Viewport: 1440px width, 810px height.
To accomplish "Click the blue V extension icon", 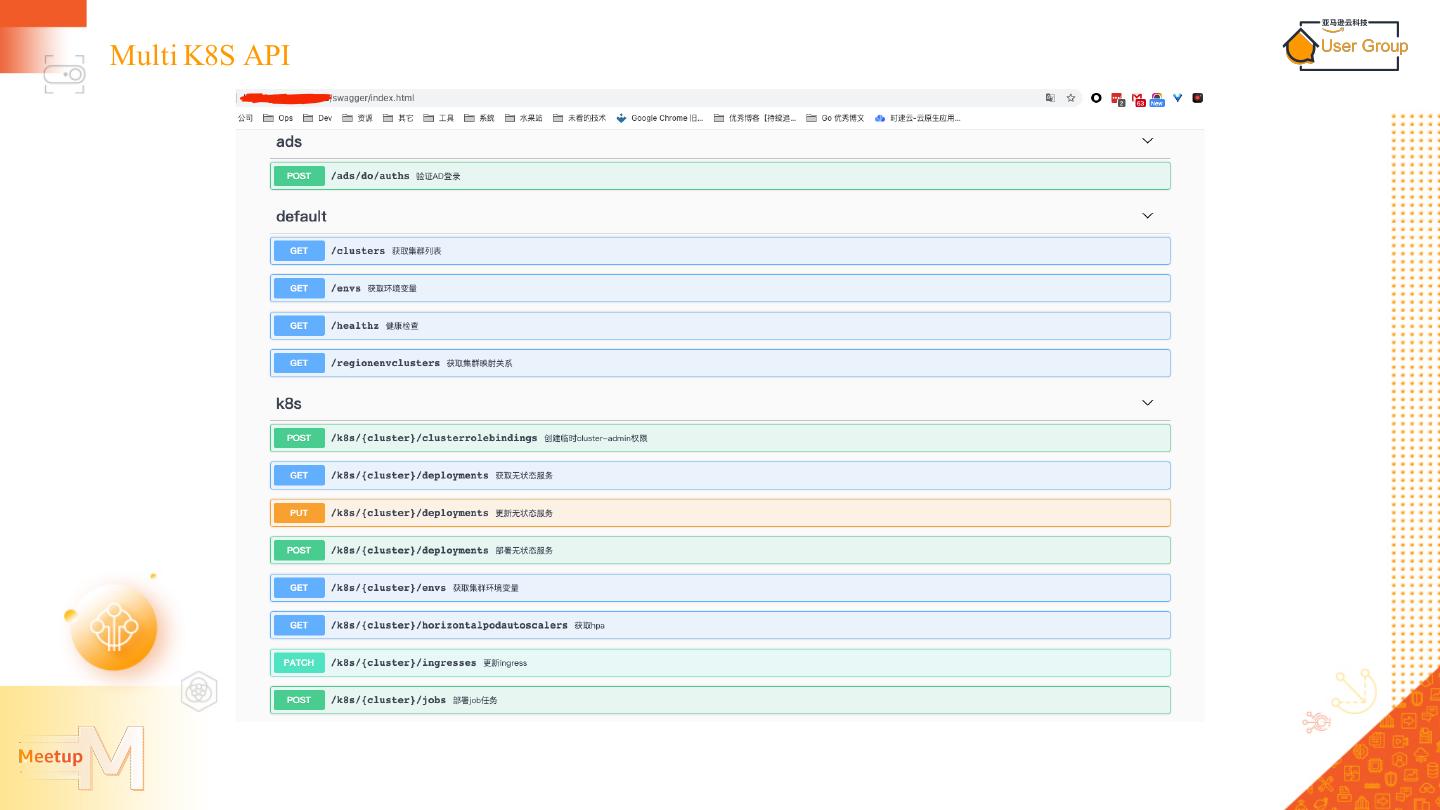I will tap(1178, 98).
